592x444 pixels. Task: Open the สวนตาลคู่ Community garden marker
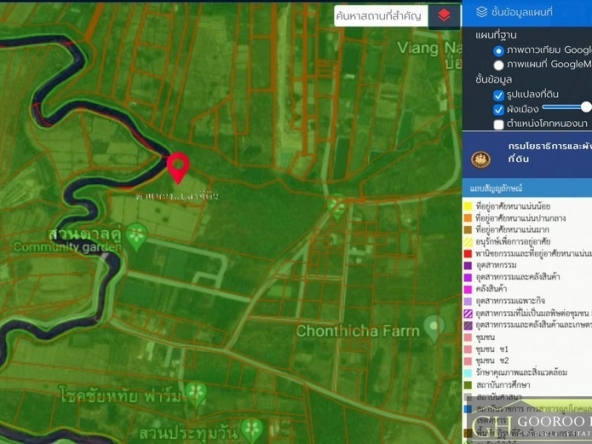click(137, 237)
